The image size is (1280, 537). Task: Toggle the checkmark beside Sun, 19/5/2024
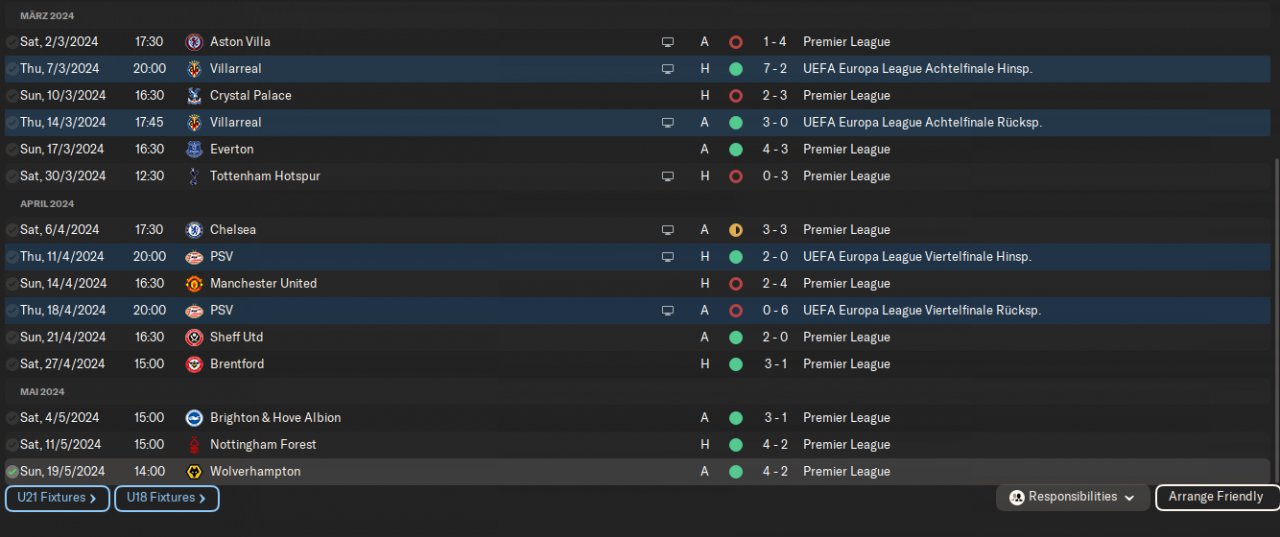coord(12,472)
